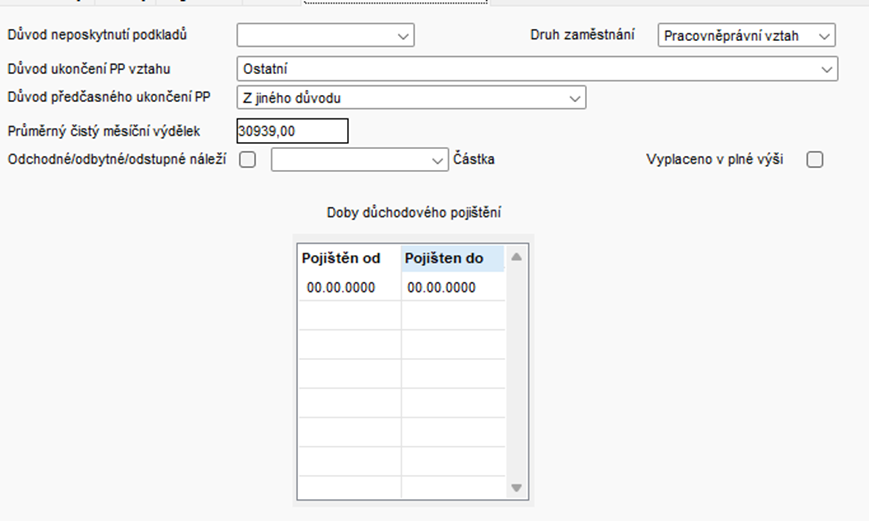
Task: Open the Důvod neposkytnutí podkladů dropdown
Action: click(325, 35)
